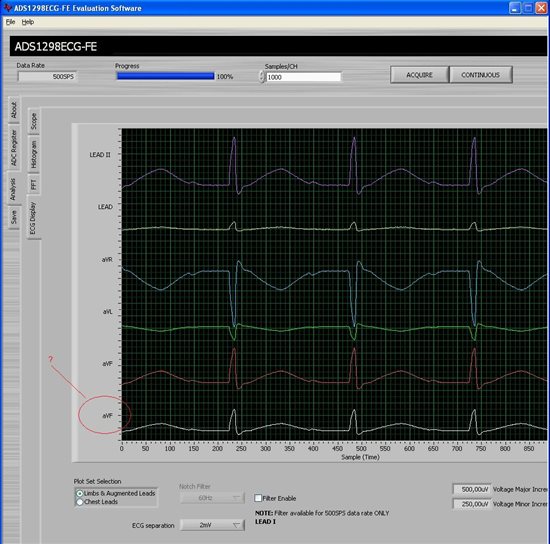Click the ACQUIRE button
Screen dimensions: 550x544
(x=419, y=75)
